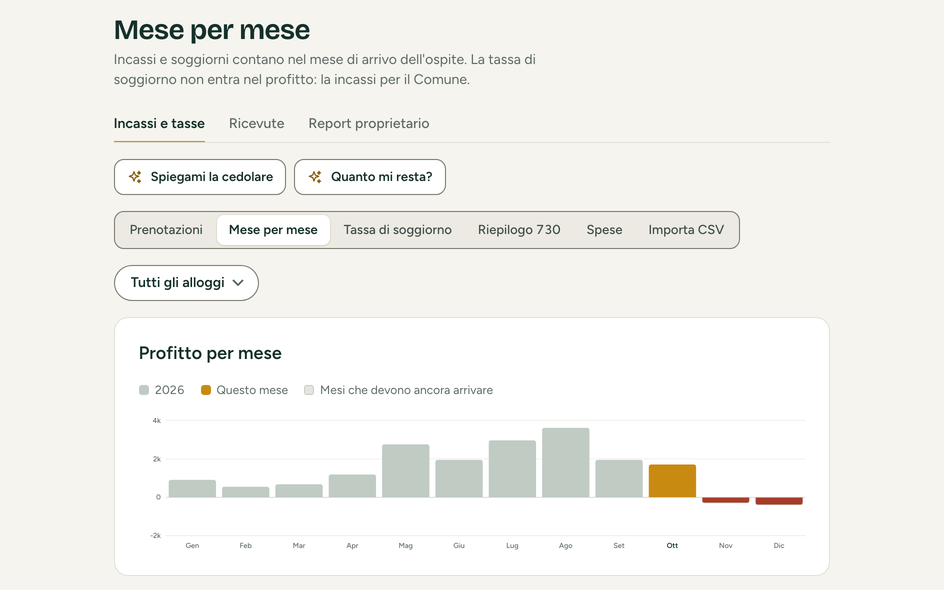Click the Ott axis label

coord(672,545)
